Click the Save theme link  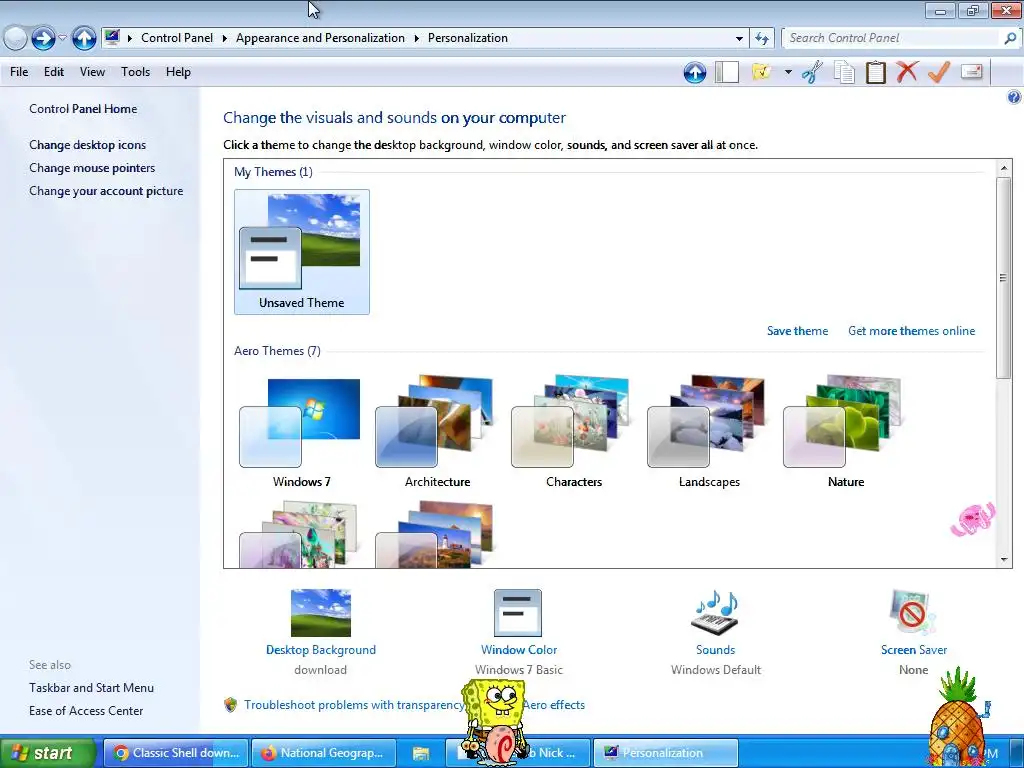click(x=797, y=331)
